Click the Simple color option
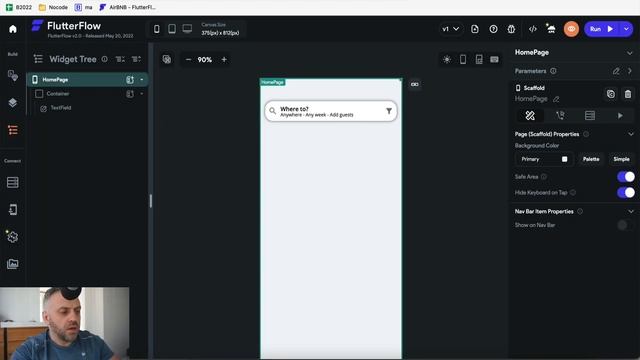The image size is (640, 360). 621,159
